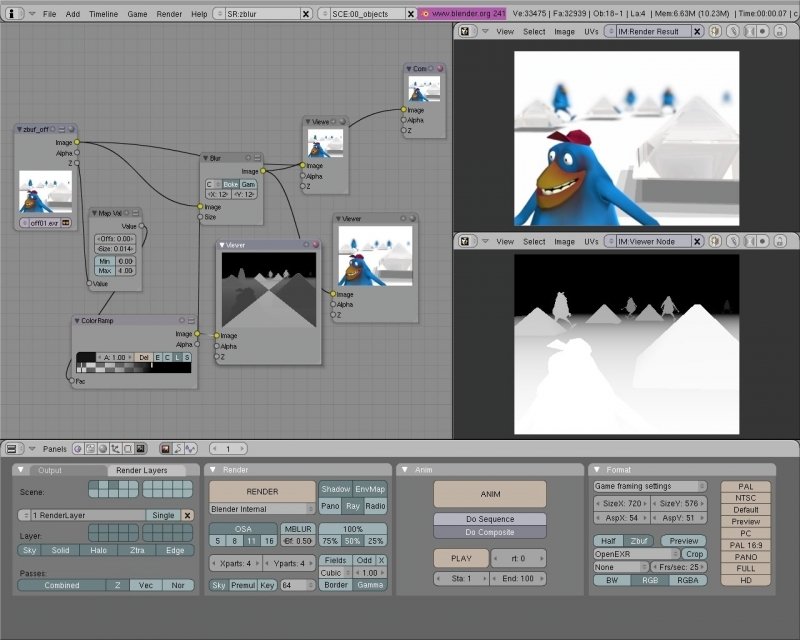This screenshot has height=640, width=800.
Task: Open the Help menu
Action: [199, 14]
